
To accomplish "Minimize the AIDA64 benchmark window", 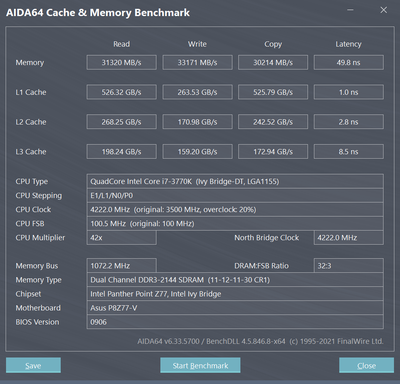I will [x=350, y=10].
